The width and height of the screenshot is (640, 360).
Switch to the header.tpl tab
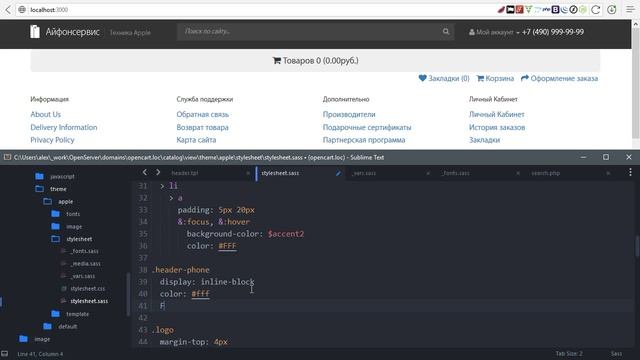(x=184, y=173)
